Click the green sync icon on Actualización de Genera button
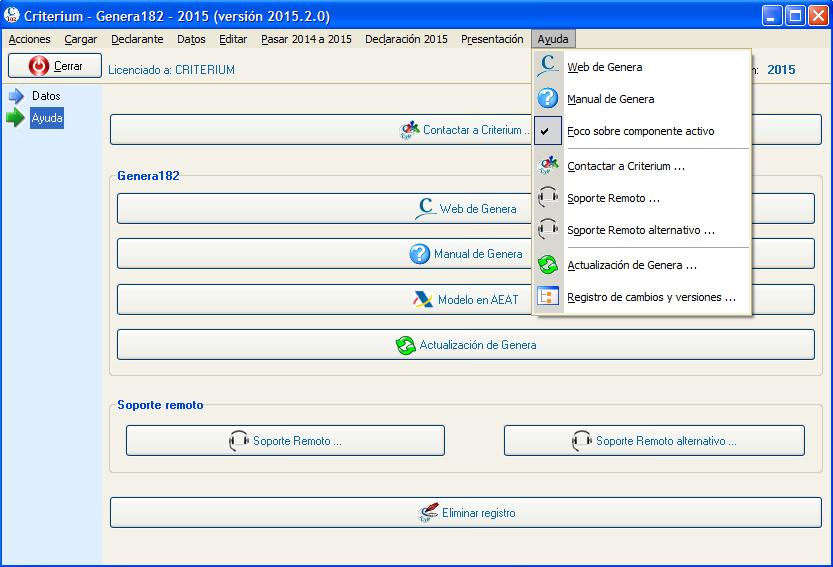 (406, 345)
